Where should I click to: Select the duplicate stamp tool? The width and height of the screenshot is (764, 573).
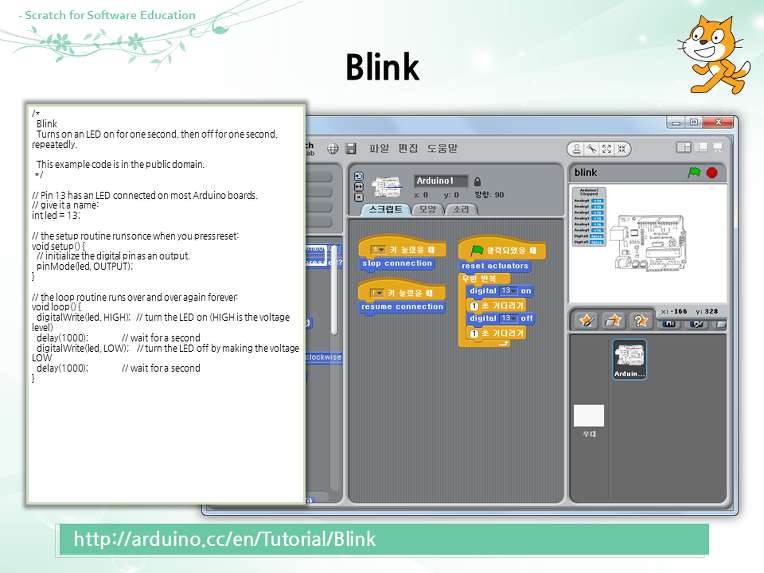577,149
